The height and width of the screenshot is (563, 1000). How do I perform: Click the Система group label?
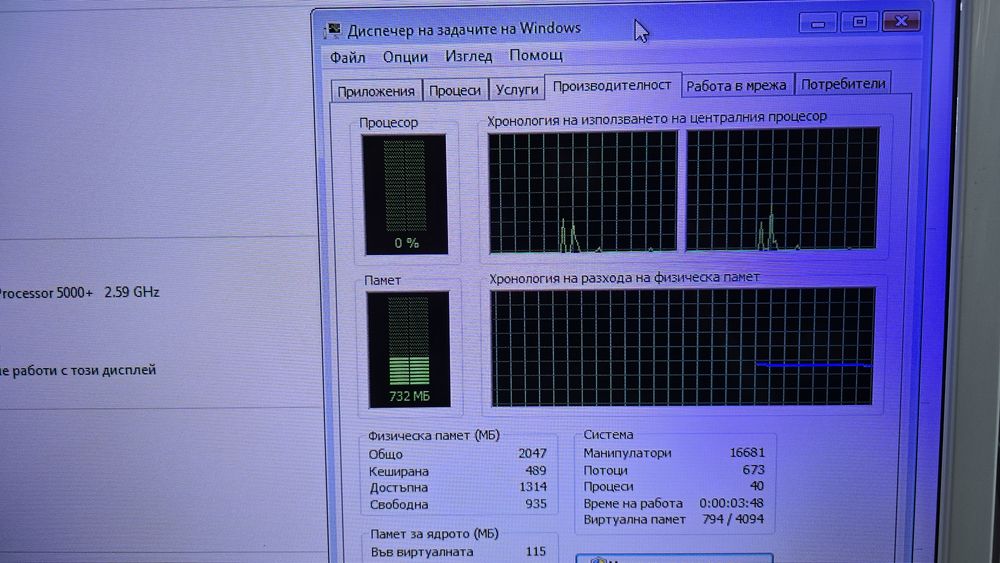pos(608,434)
